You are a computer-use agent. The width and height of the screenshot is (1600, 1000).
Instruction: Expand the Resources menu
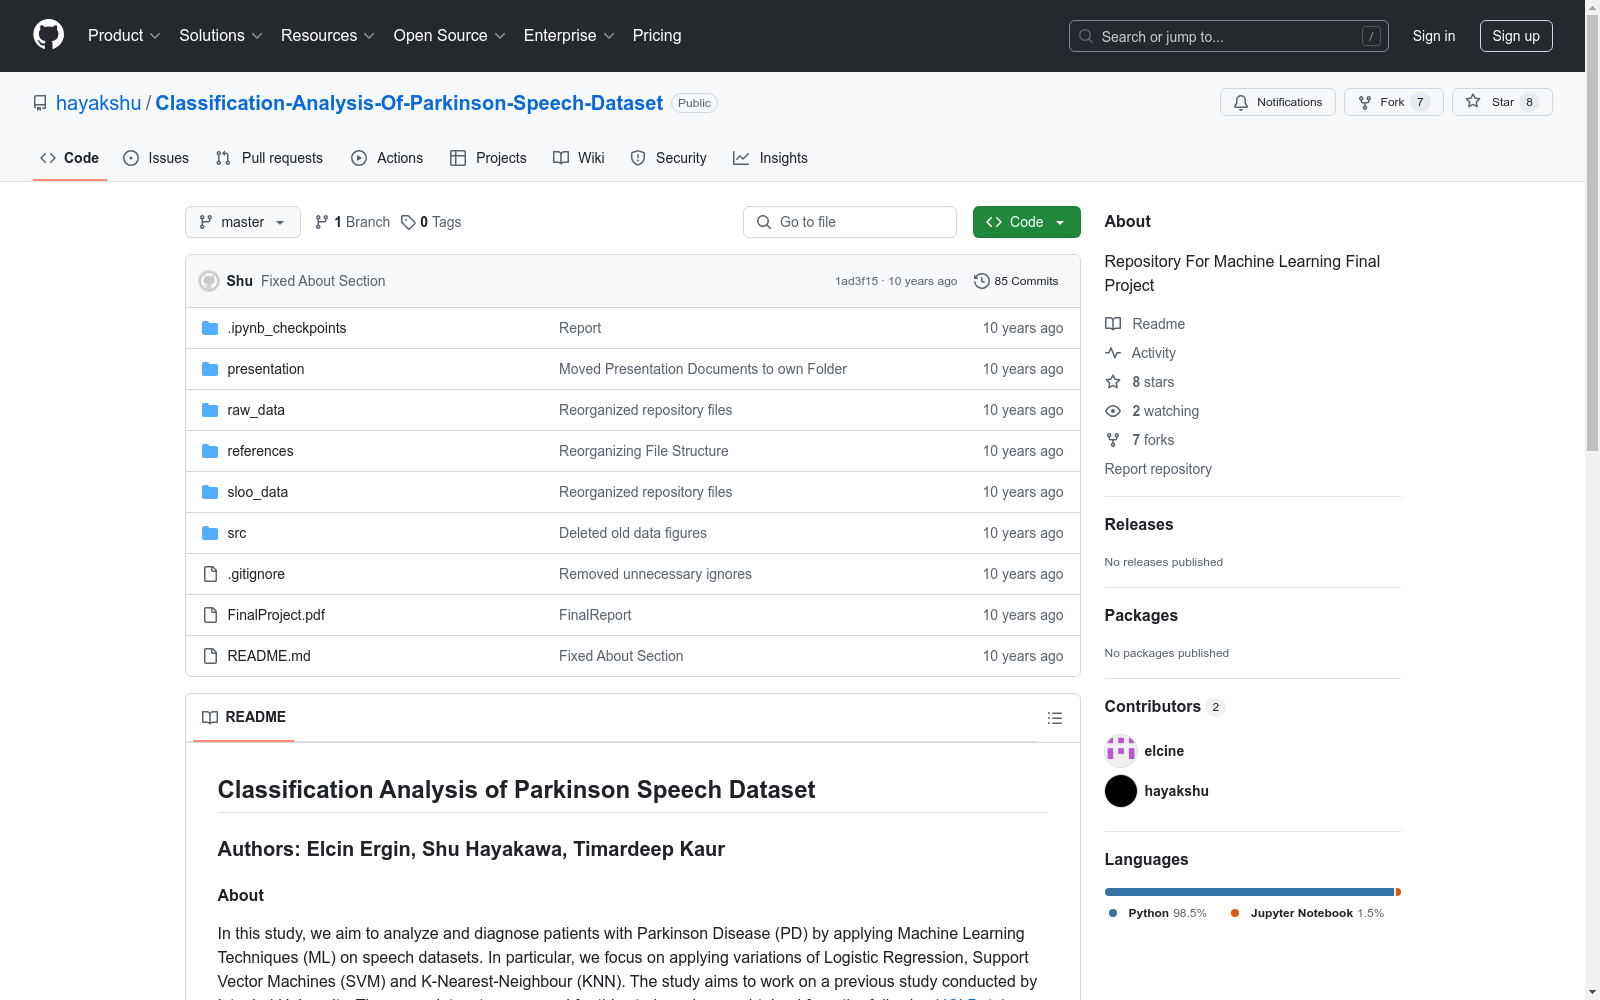pyautogui.click(x=328, y=36)
